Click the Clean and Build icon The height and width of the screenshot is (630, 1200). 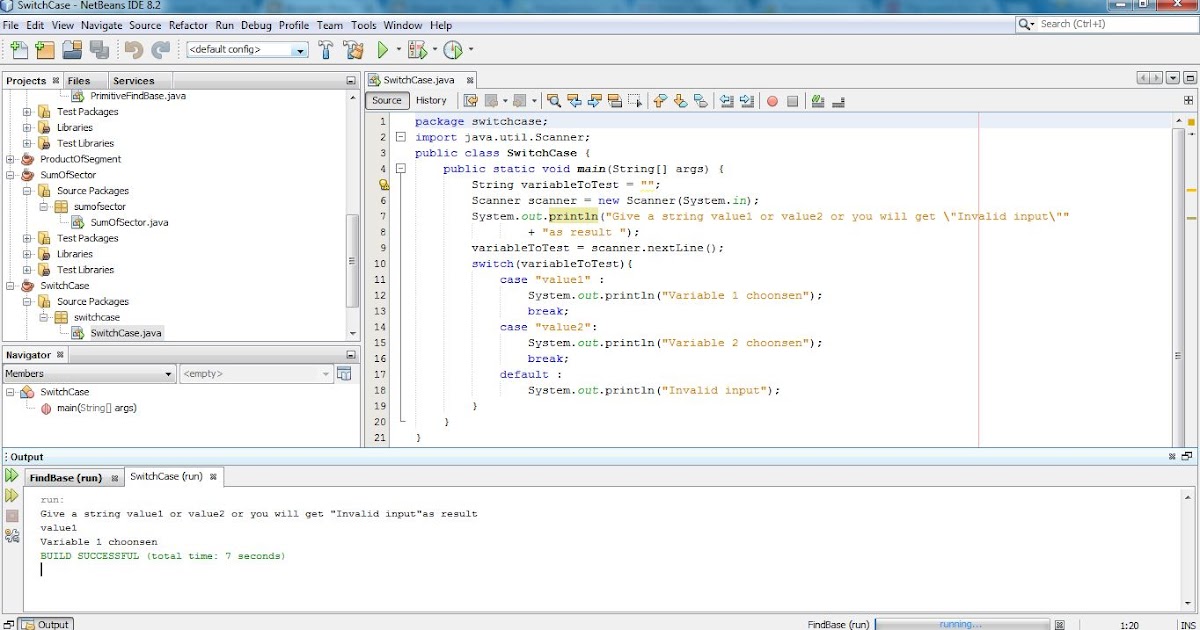click(355, 50)
